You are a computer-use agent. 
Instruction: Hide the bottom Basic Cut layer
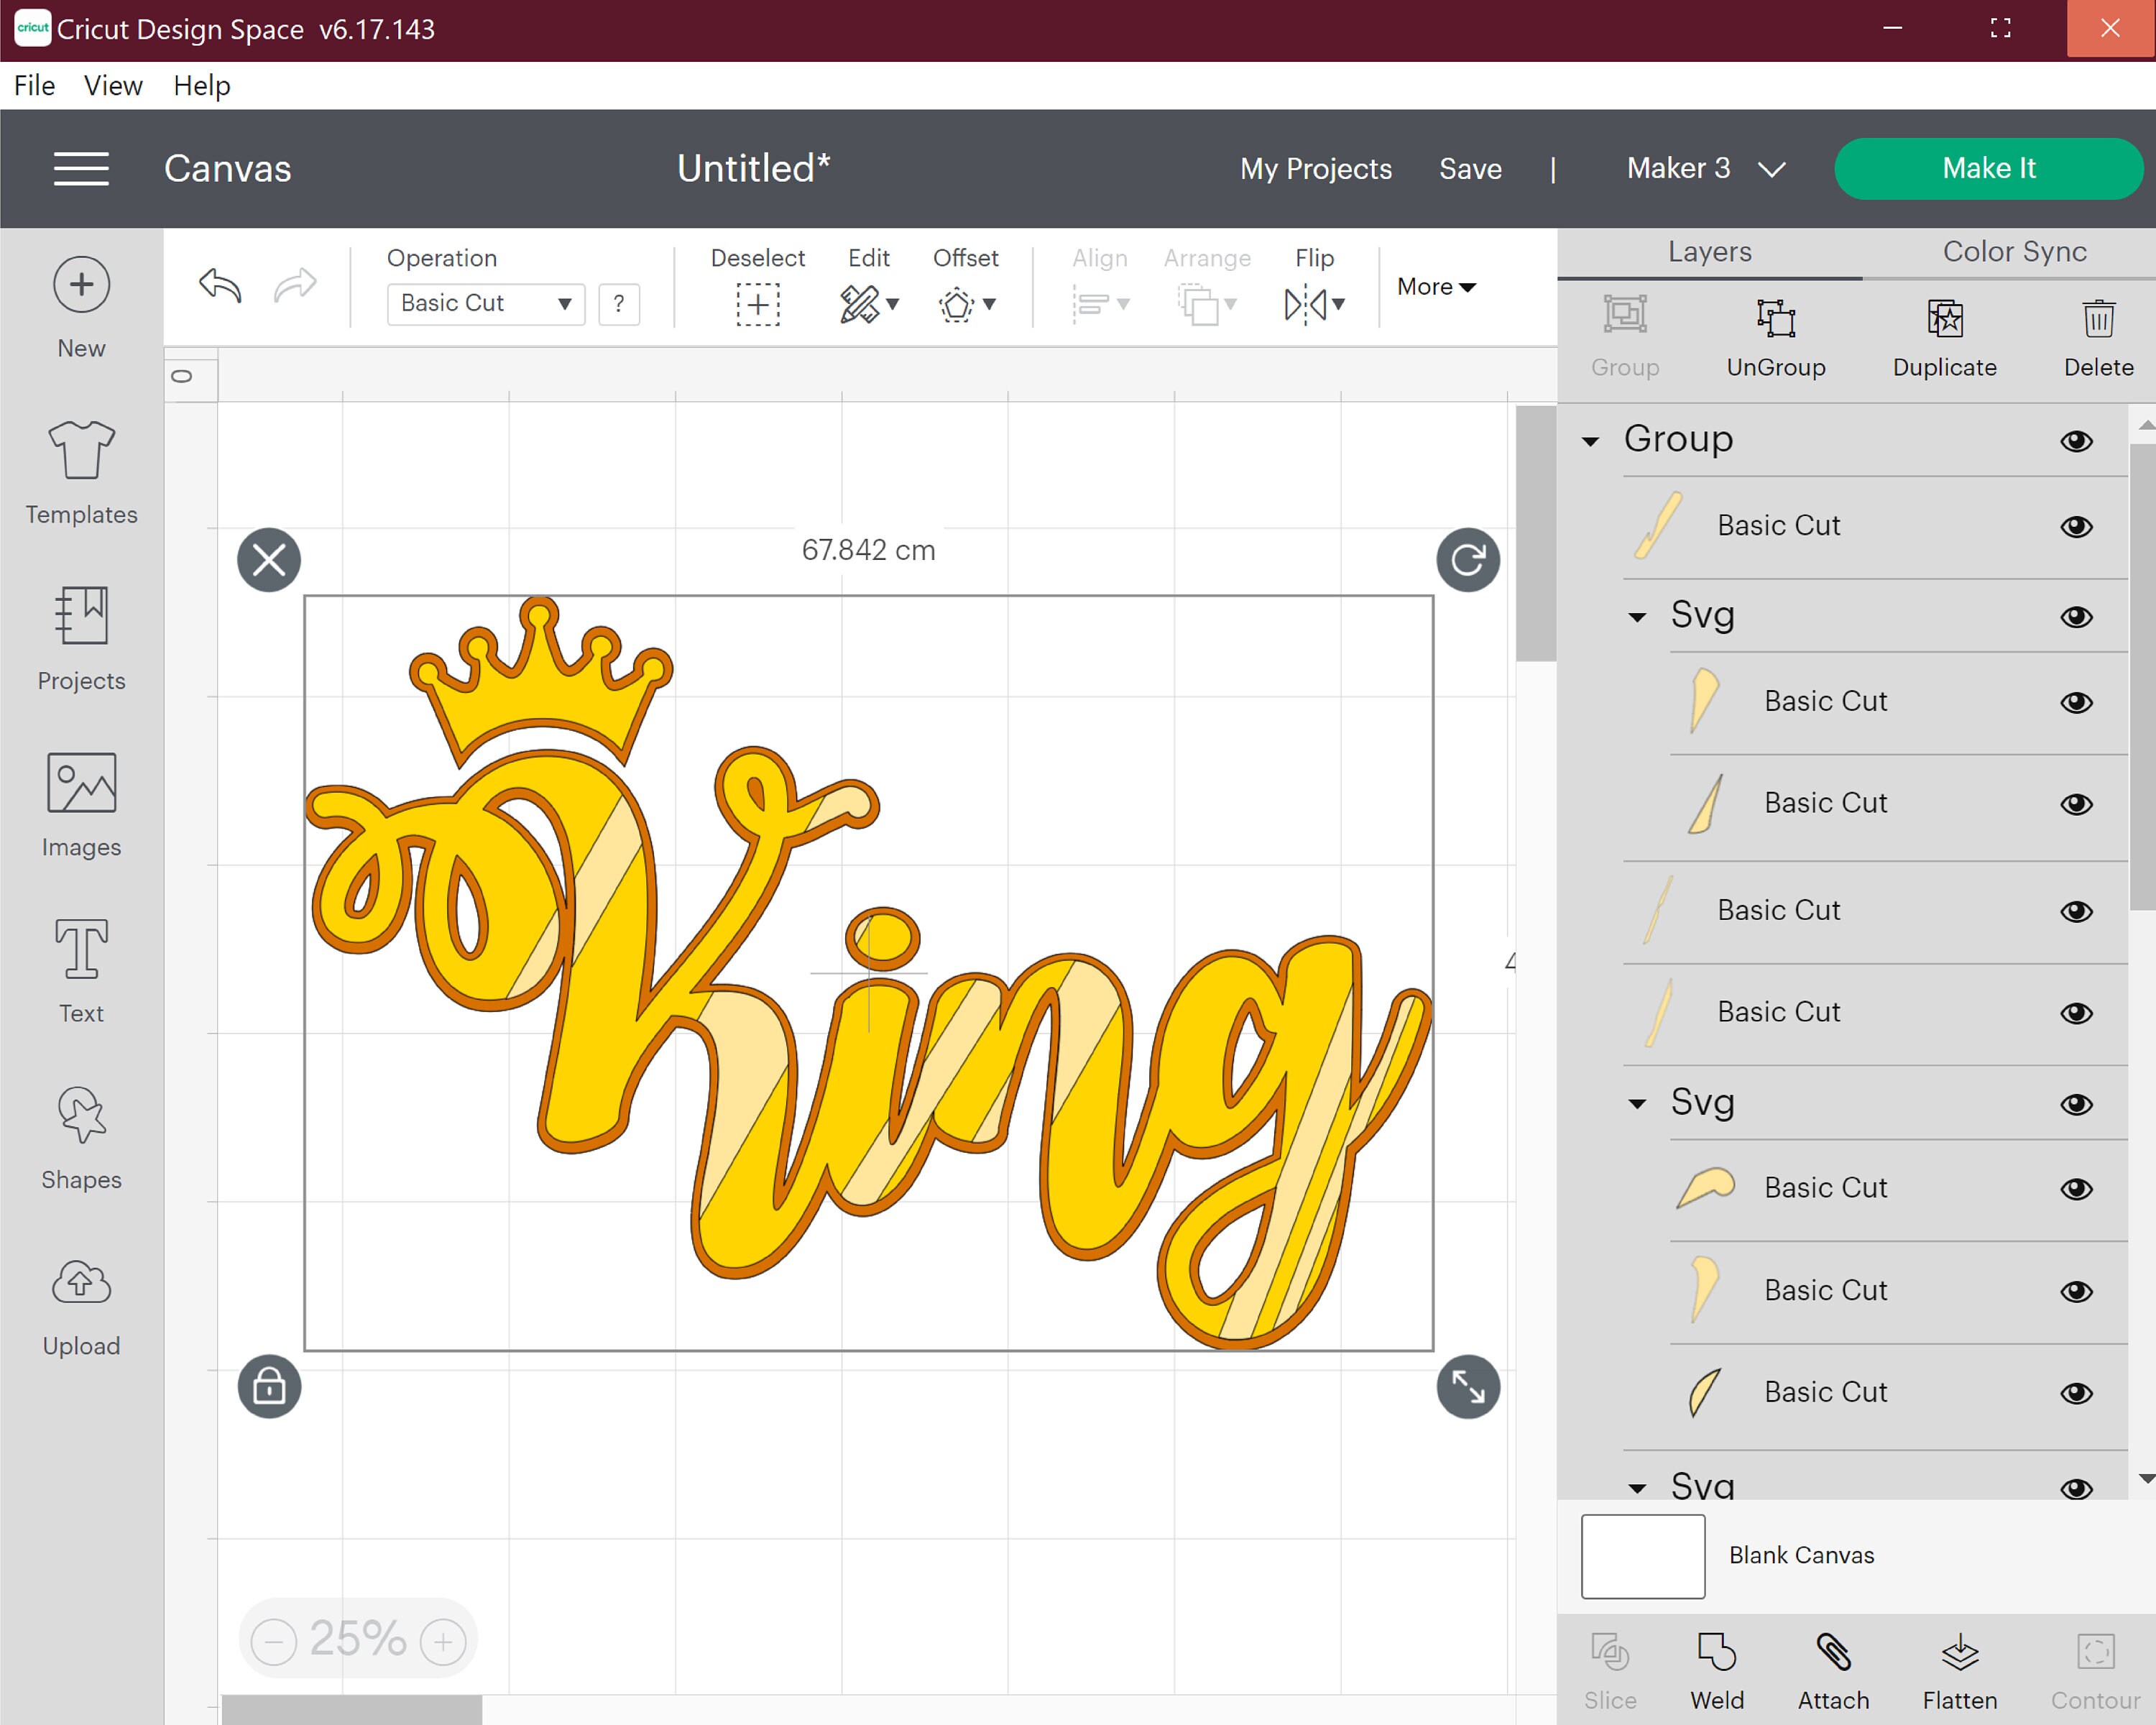point(2076,1393)
